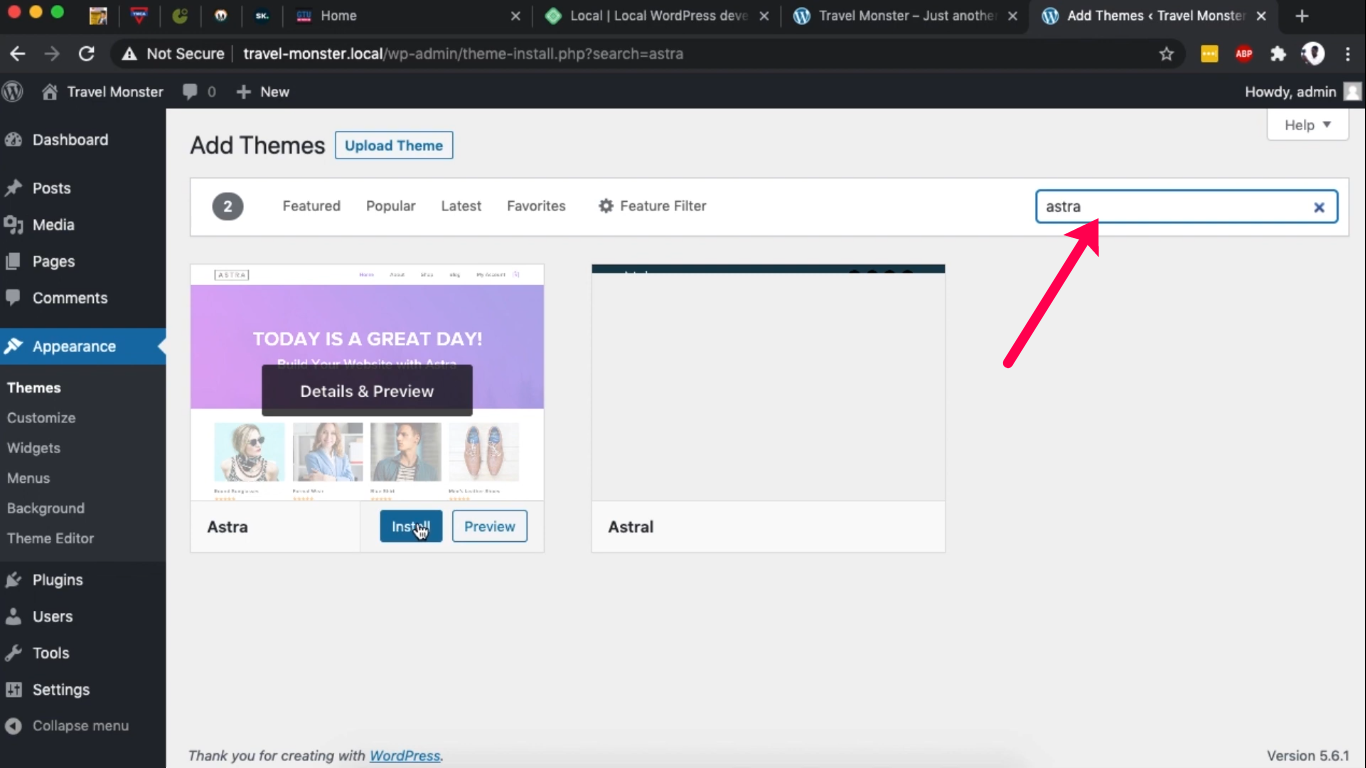Image resolution: width=1366 pixels, height=768 pixels.
Task: Open the Feature Filter panel
Action: [652, 206]
